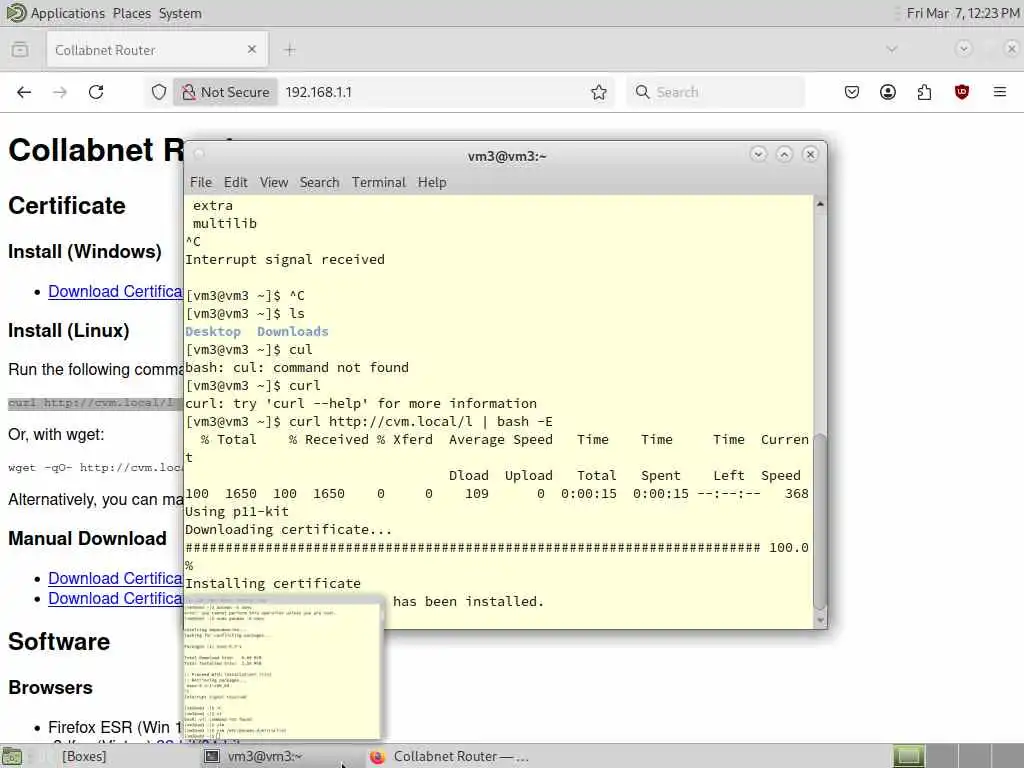Maximize the vm3@vm3 terminal window

784,154
